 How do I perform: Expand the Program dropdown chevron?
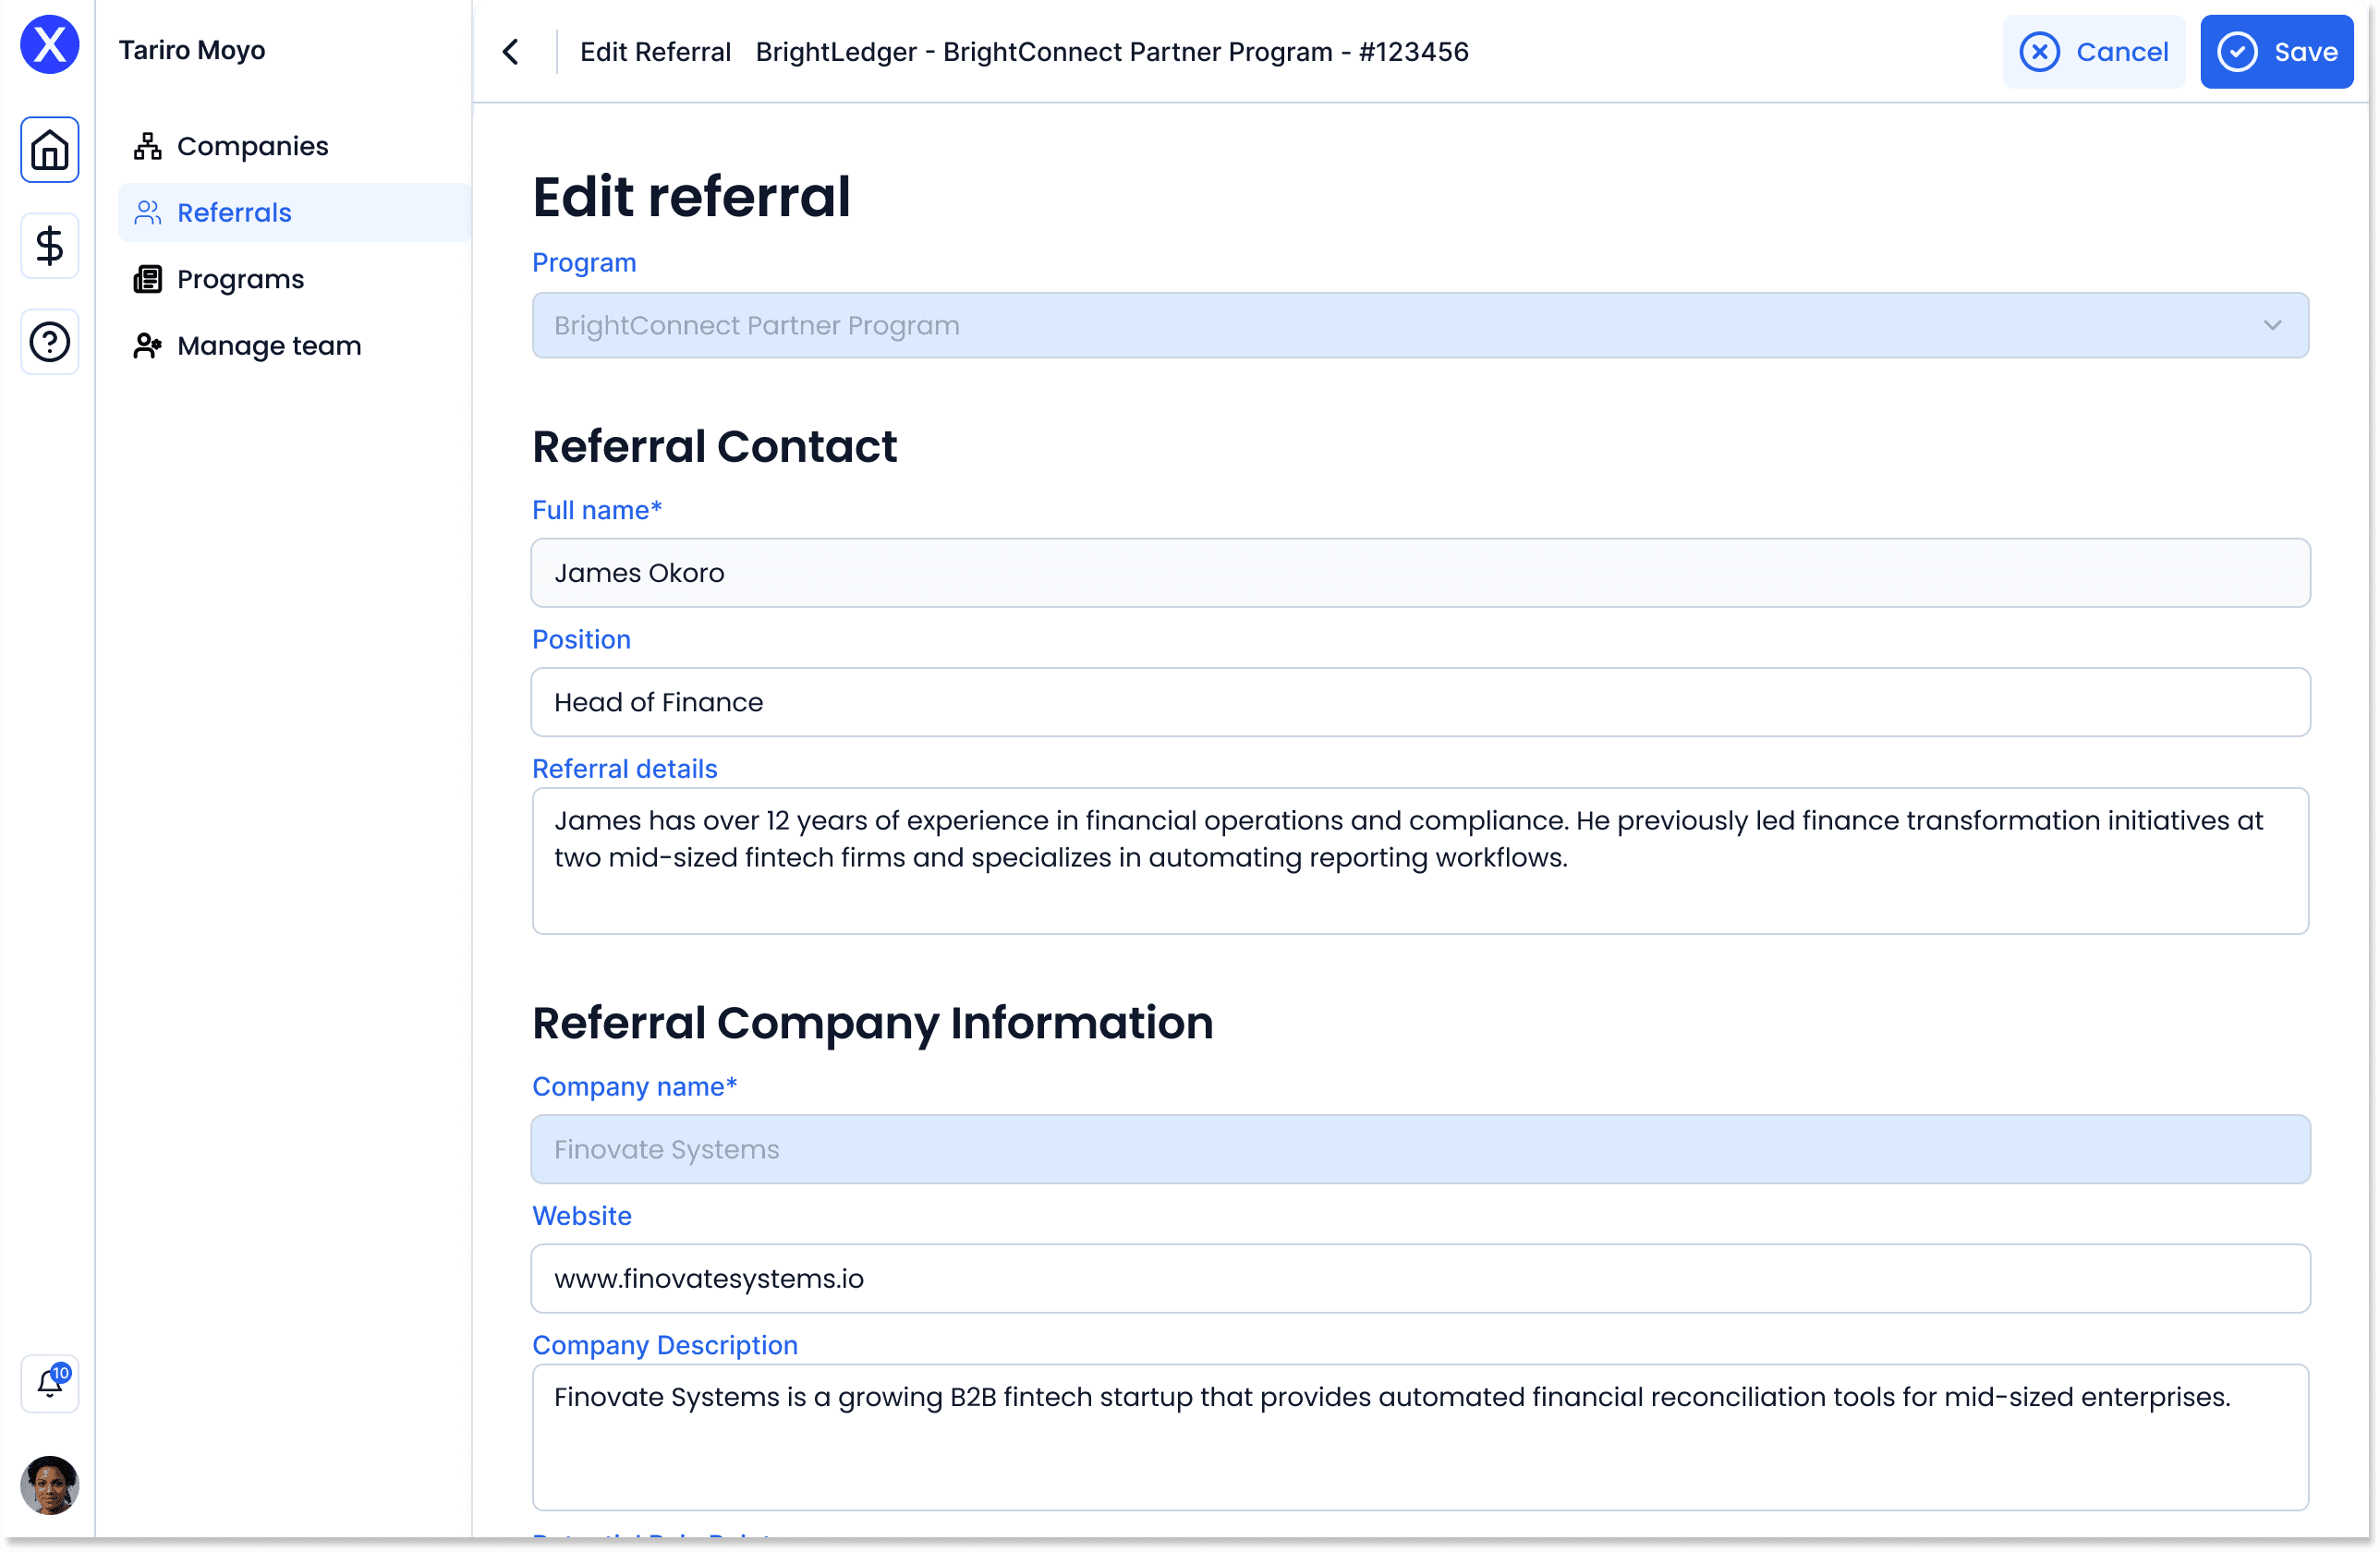2272,326
